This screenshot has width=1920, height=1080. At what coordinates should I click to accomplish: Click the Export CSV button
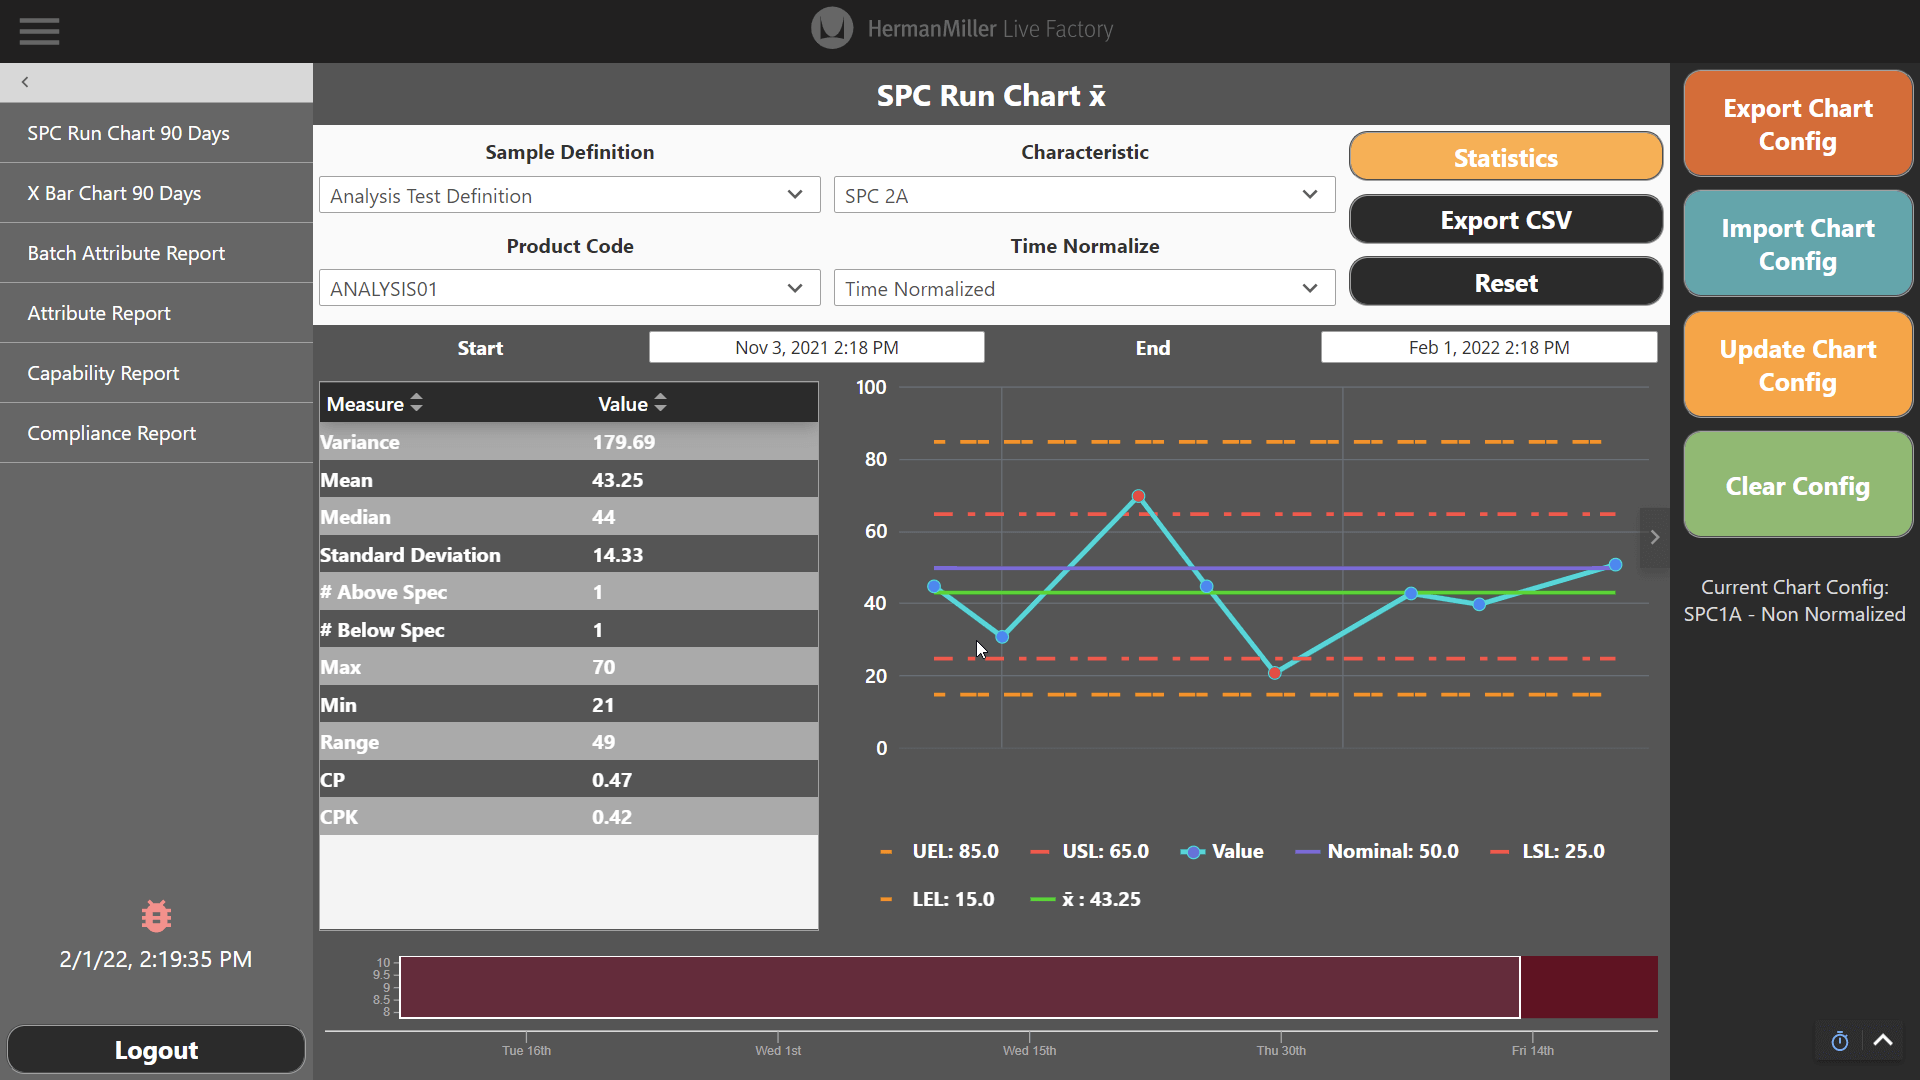(1505, 220)
